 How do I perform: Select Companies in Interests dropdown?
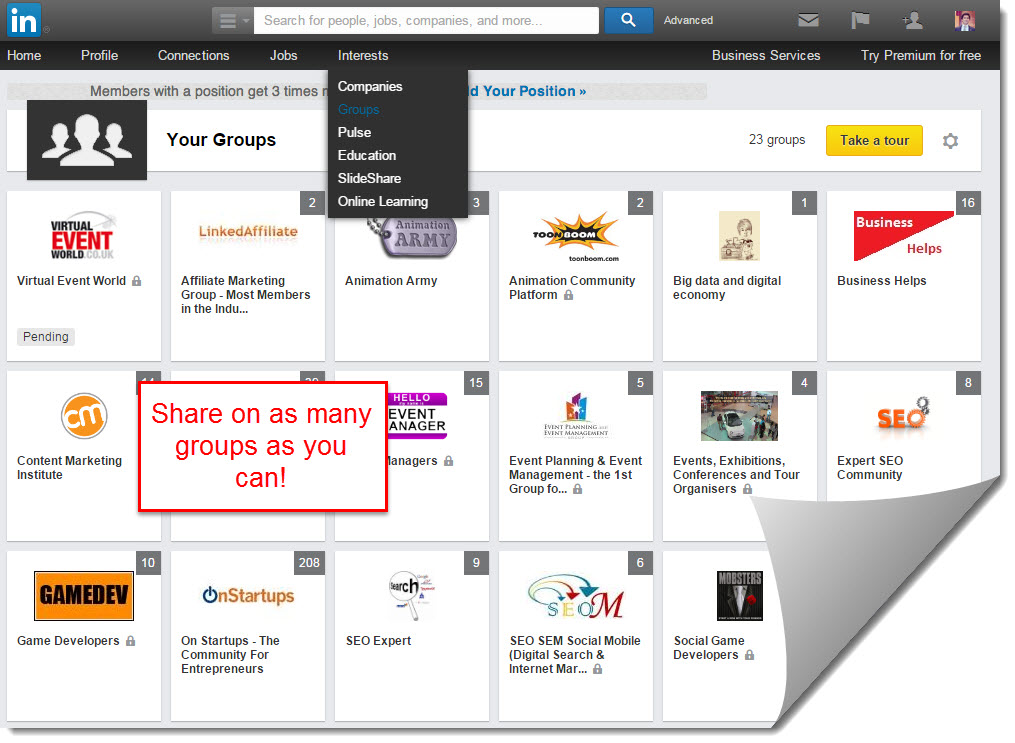point(370,86)
